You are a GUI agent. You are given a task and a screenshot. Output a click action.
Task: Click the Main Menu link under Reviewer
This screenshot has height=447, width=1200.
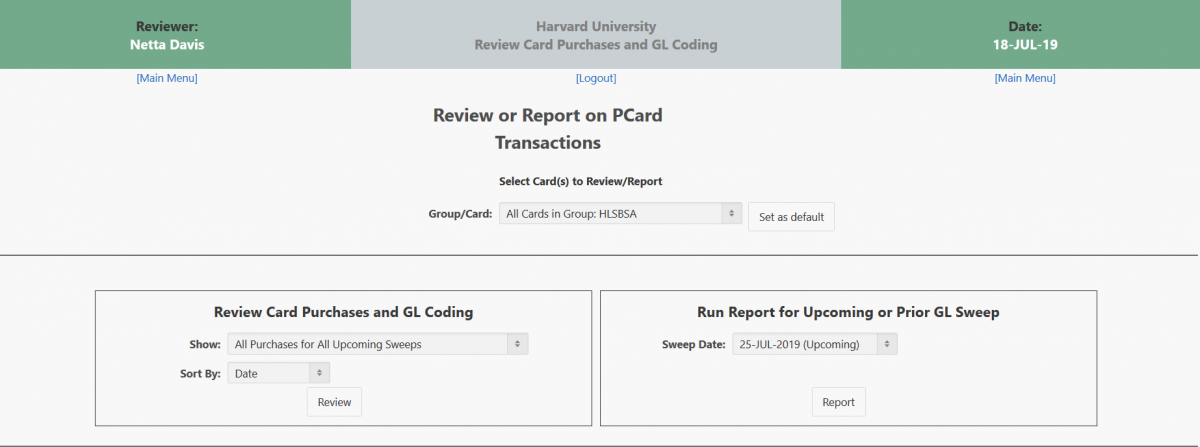point(167,78)
